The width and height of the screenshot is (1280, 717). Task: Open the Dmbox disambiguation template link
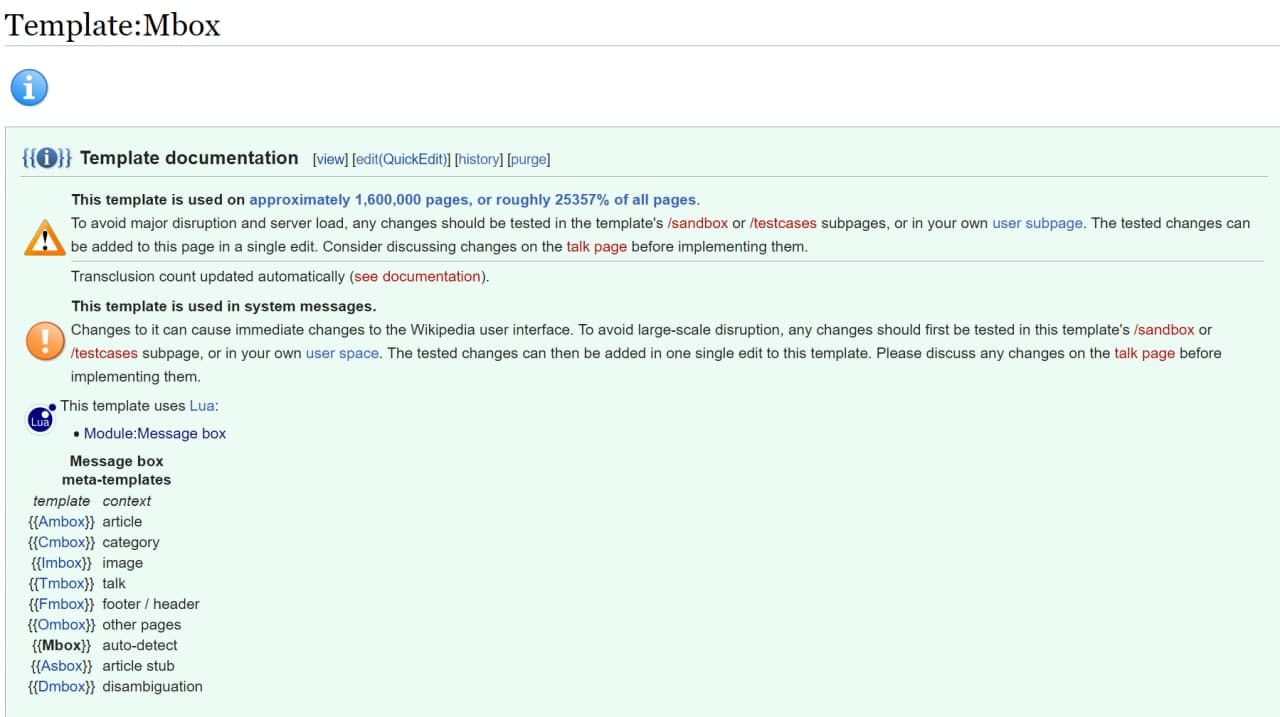61,686
